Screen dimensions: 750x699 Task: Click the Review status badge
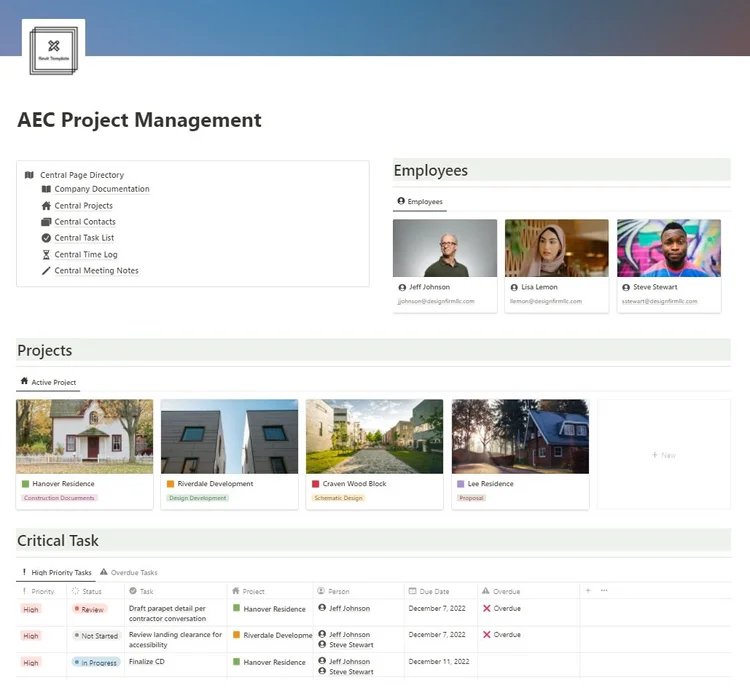click(89, 610)
